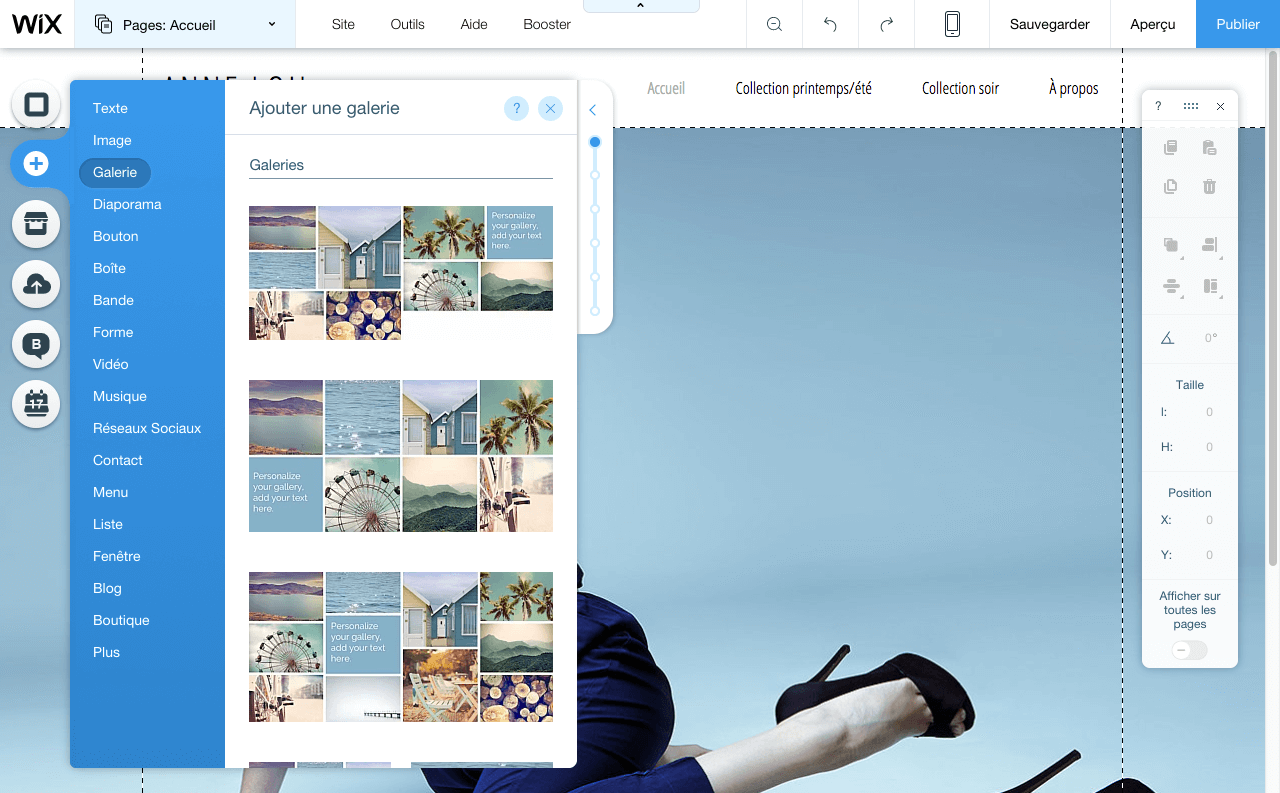Toggle 'Afficher sur toutes les pages' switch
The height and width of the screenshot is (793, 1280).
coord(1189,650)
